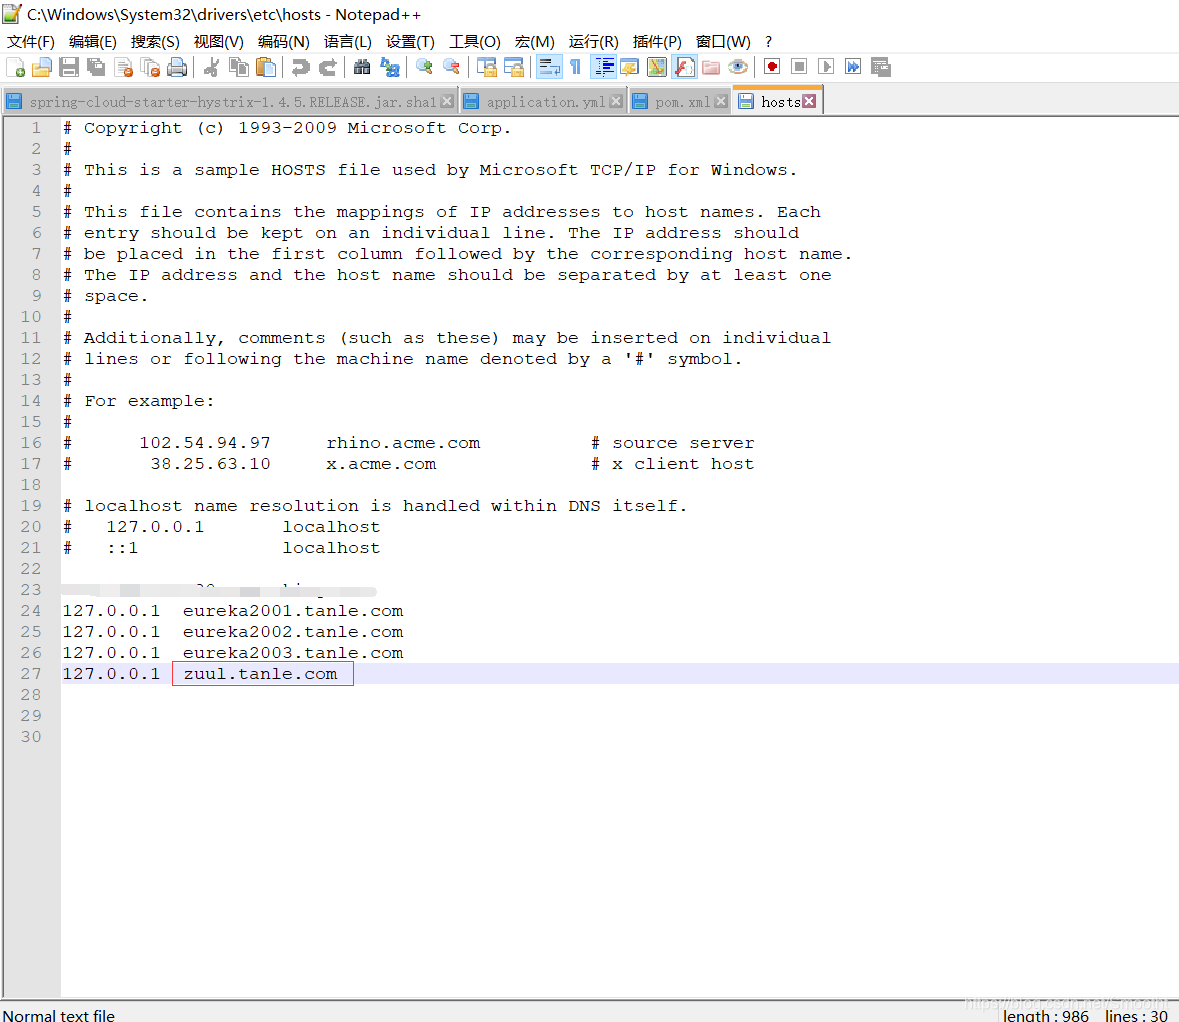Image resolution: width=1179 pixels, height=1022 pixels.
Task: Toggle synchronize horizontal scrolling
Action: (x=514, y=68)
